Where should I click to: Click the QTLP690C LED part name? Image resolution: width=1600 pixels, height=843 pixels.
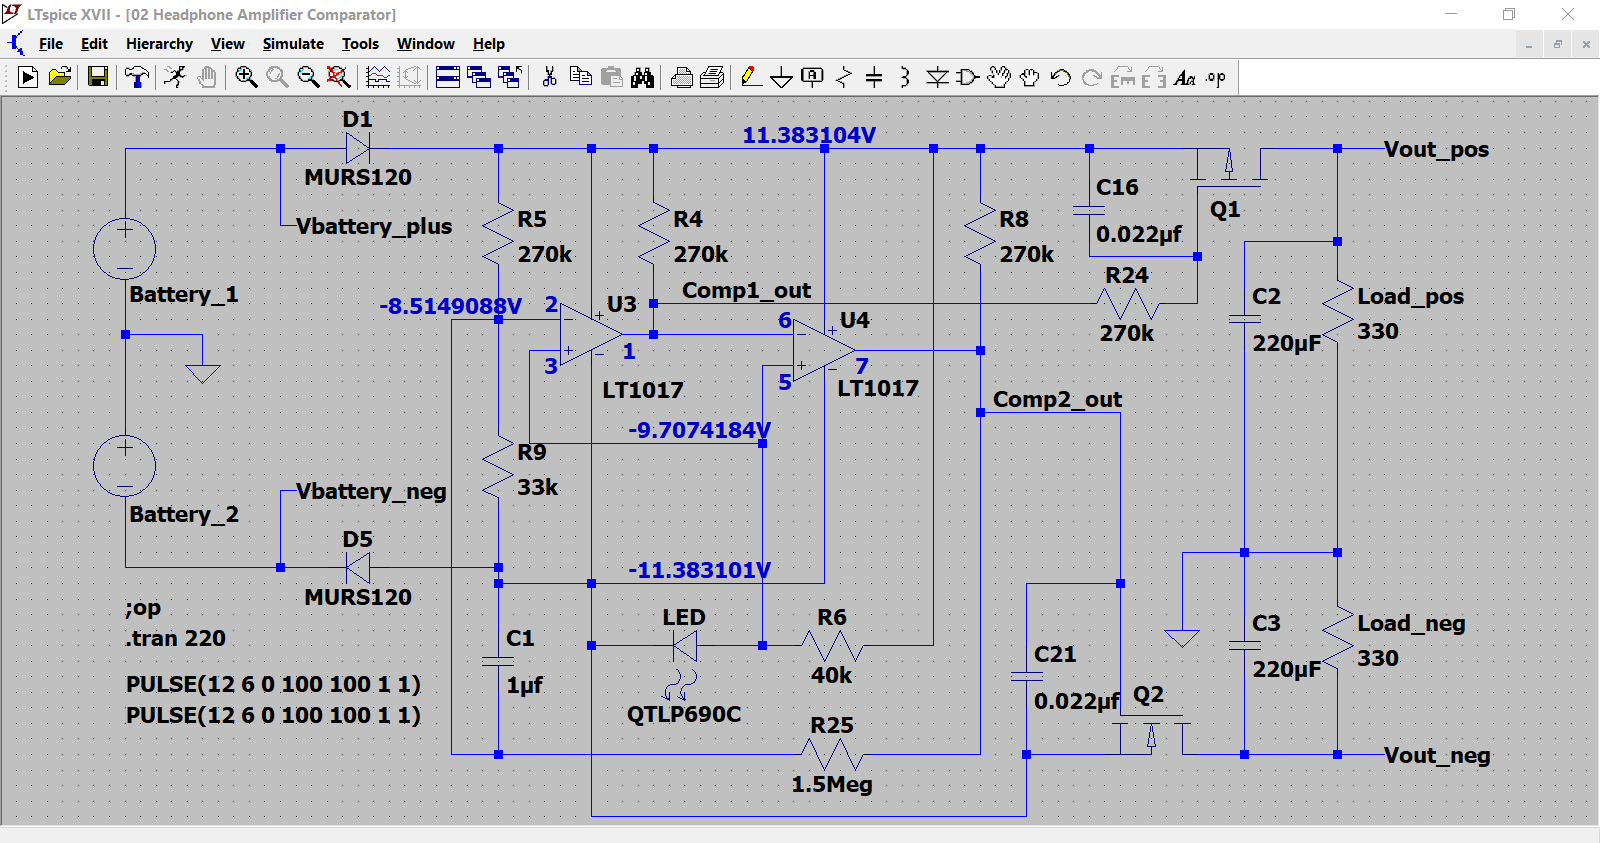[x=684, y=714]
